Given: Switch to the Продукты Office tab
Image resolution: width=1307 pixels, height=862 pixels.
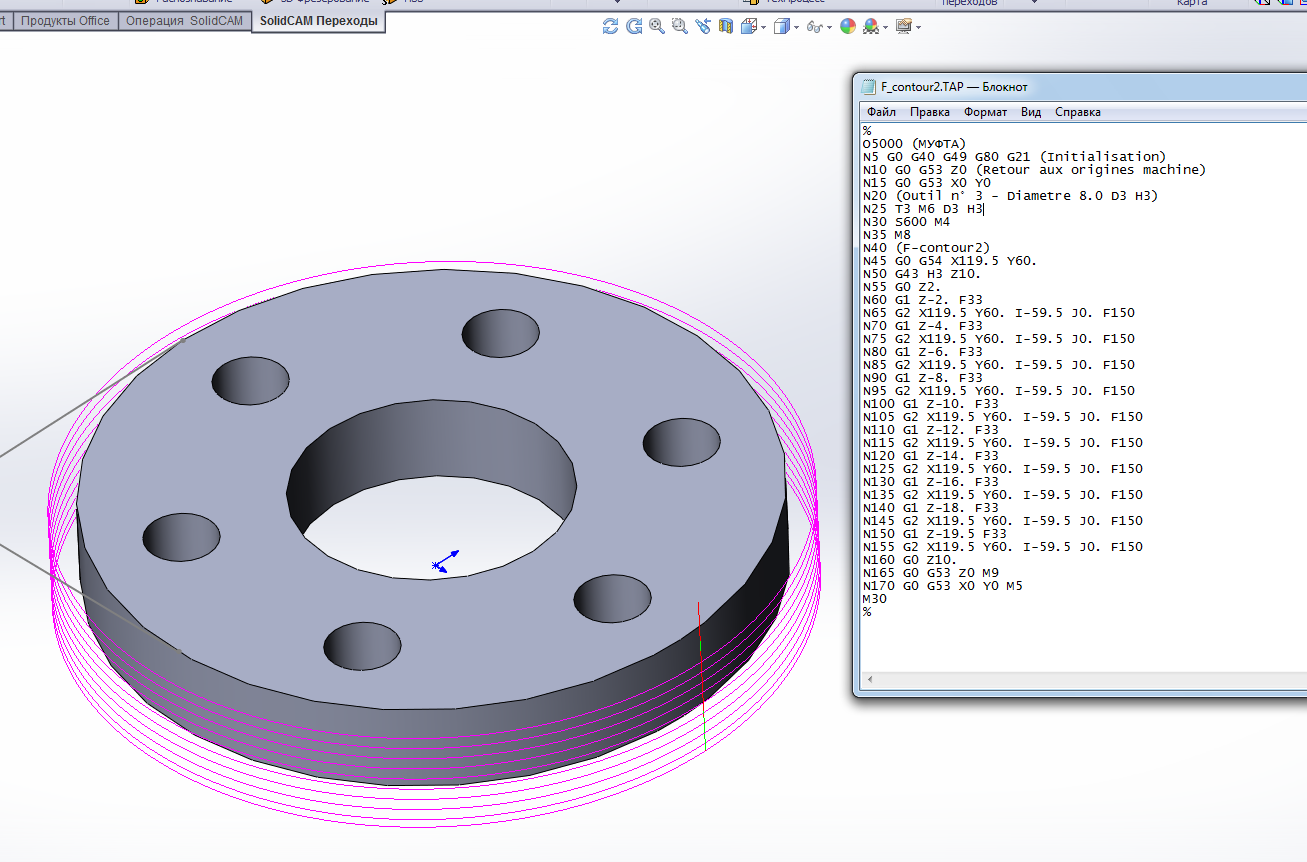Looking at the screenshot, I should point(65,21).
